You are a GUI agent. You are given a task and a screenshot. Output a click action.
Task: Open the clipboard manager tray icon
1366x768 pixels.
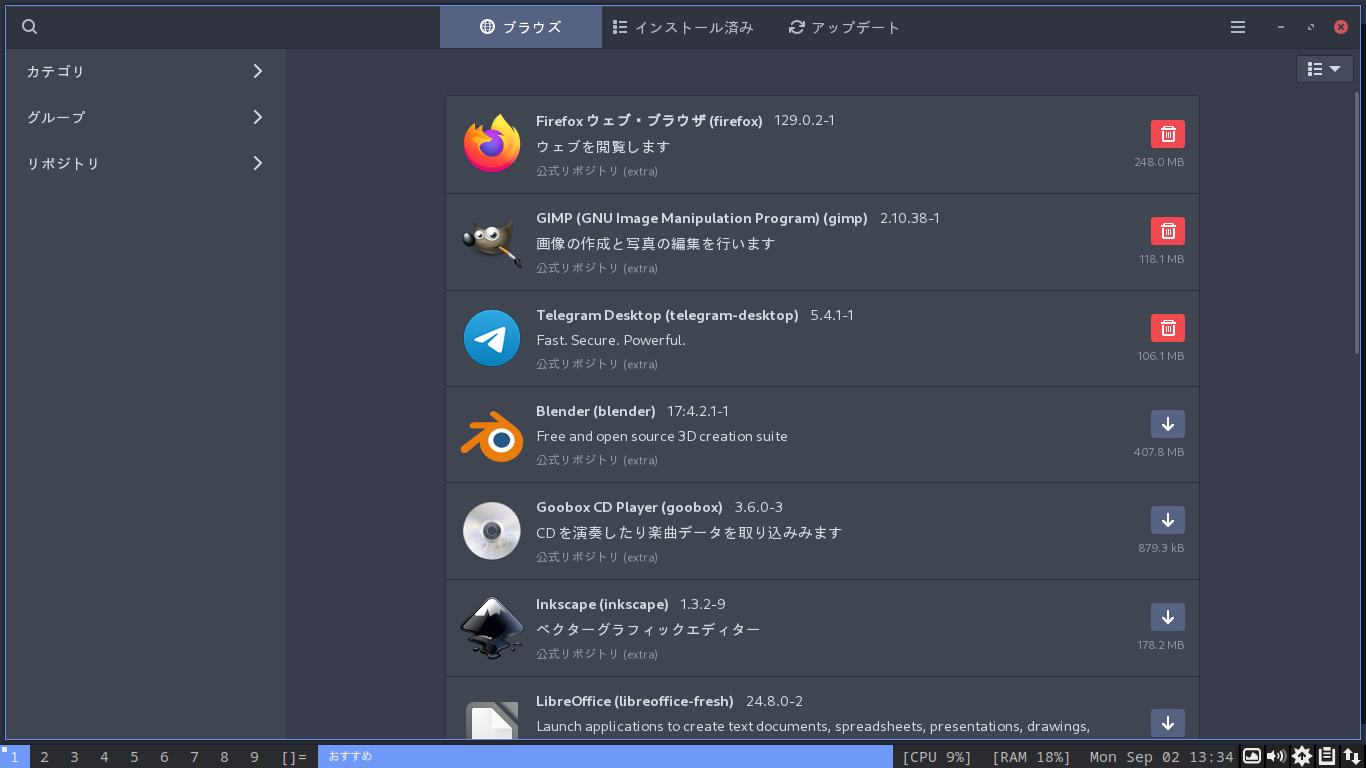click(x=1327, y=756)
